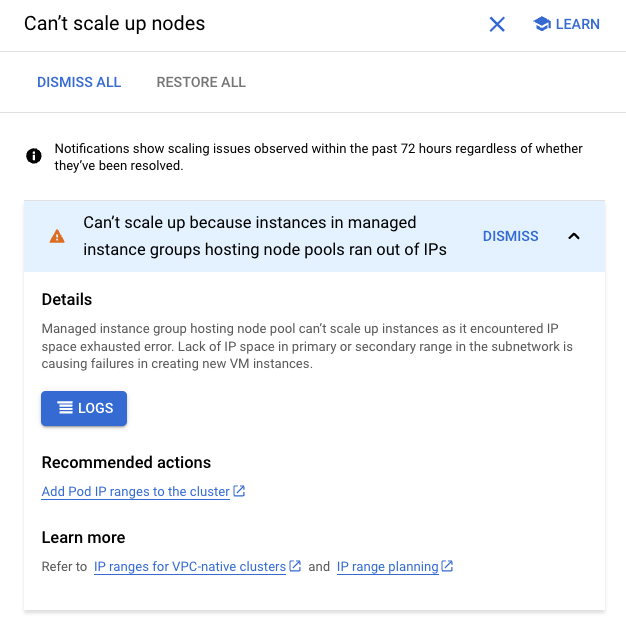The width and height of the screenshot is (626, 621).
Task: Dismiss the ran out of IPs warning
Action: click(510, 236)
